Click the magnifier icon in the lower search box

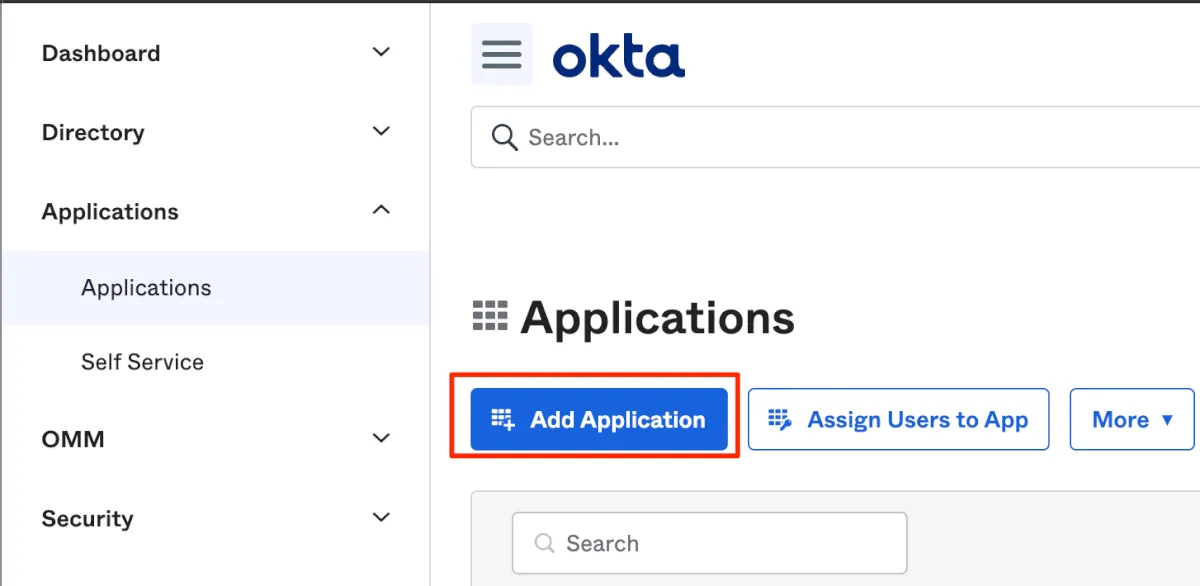tap(545, 543)
